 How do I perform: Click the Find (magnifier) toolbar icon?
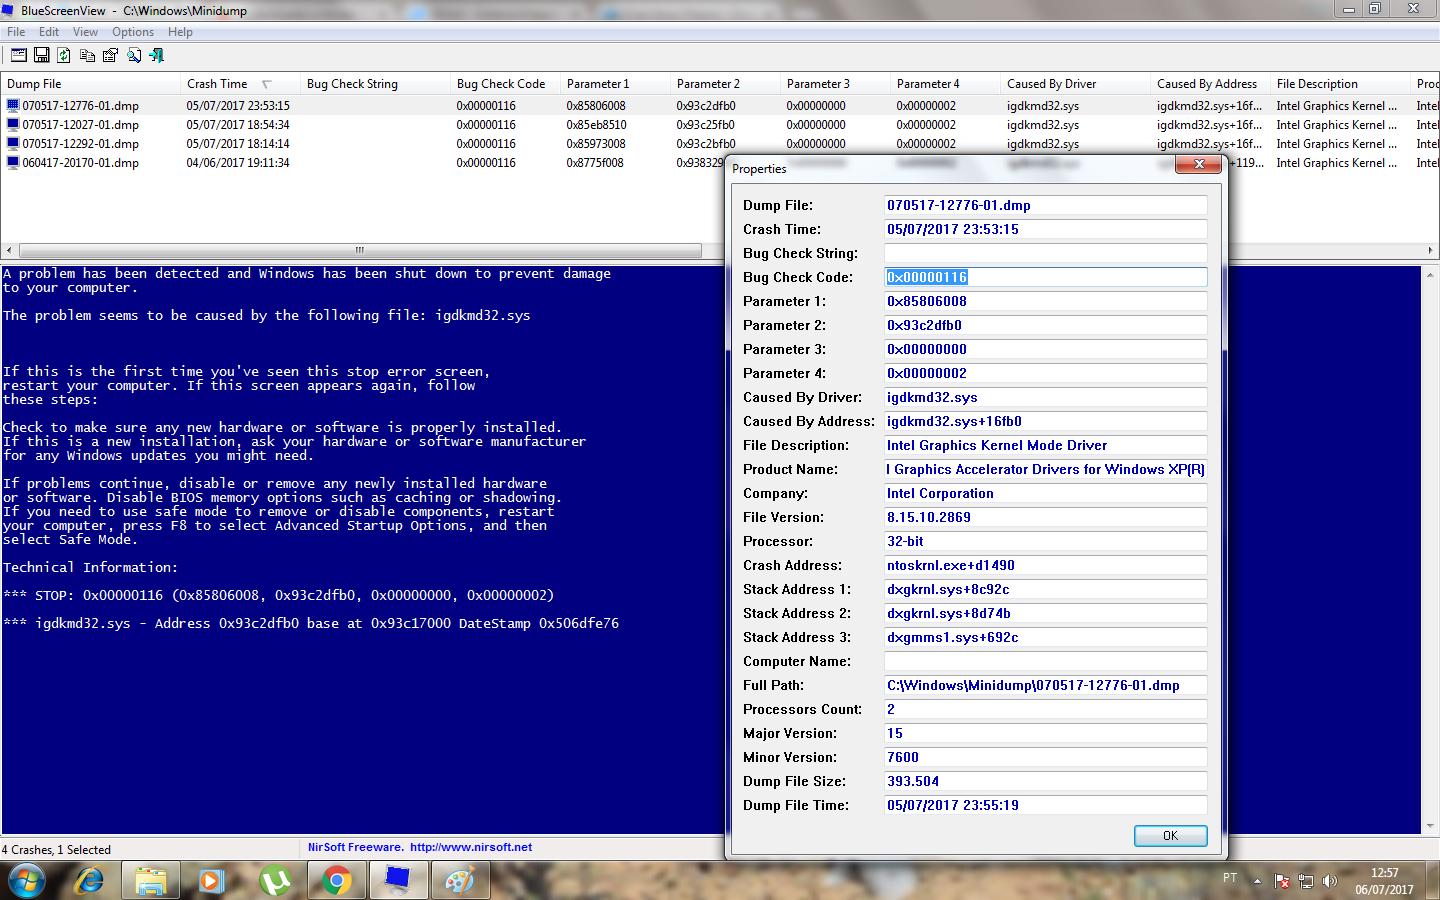coord(134,55)
